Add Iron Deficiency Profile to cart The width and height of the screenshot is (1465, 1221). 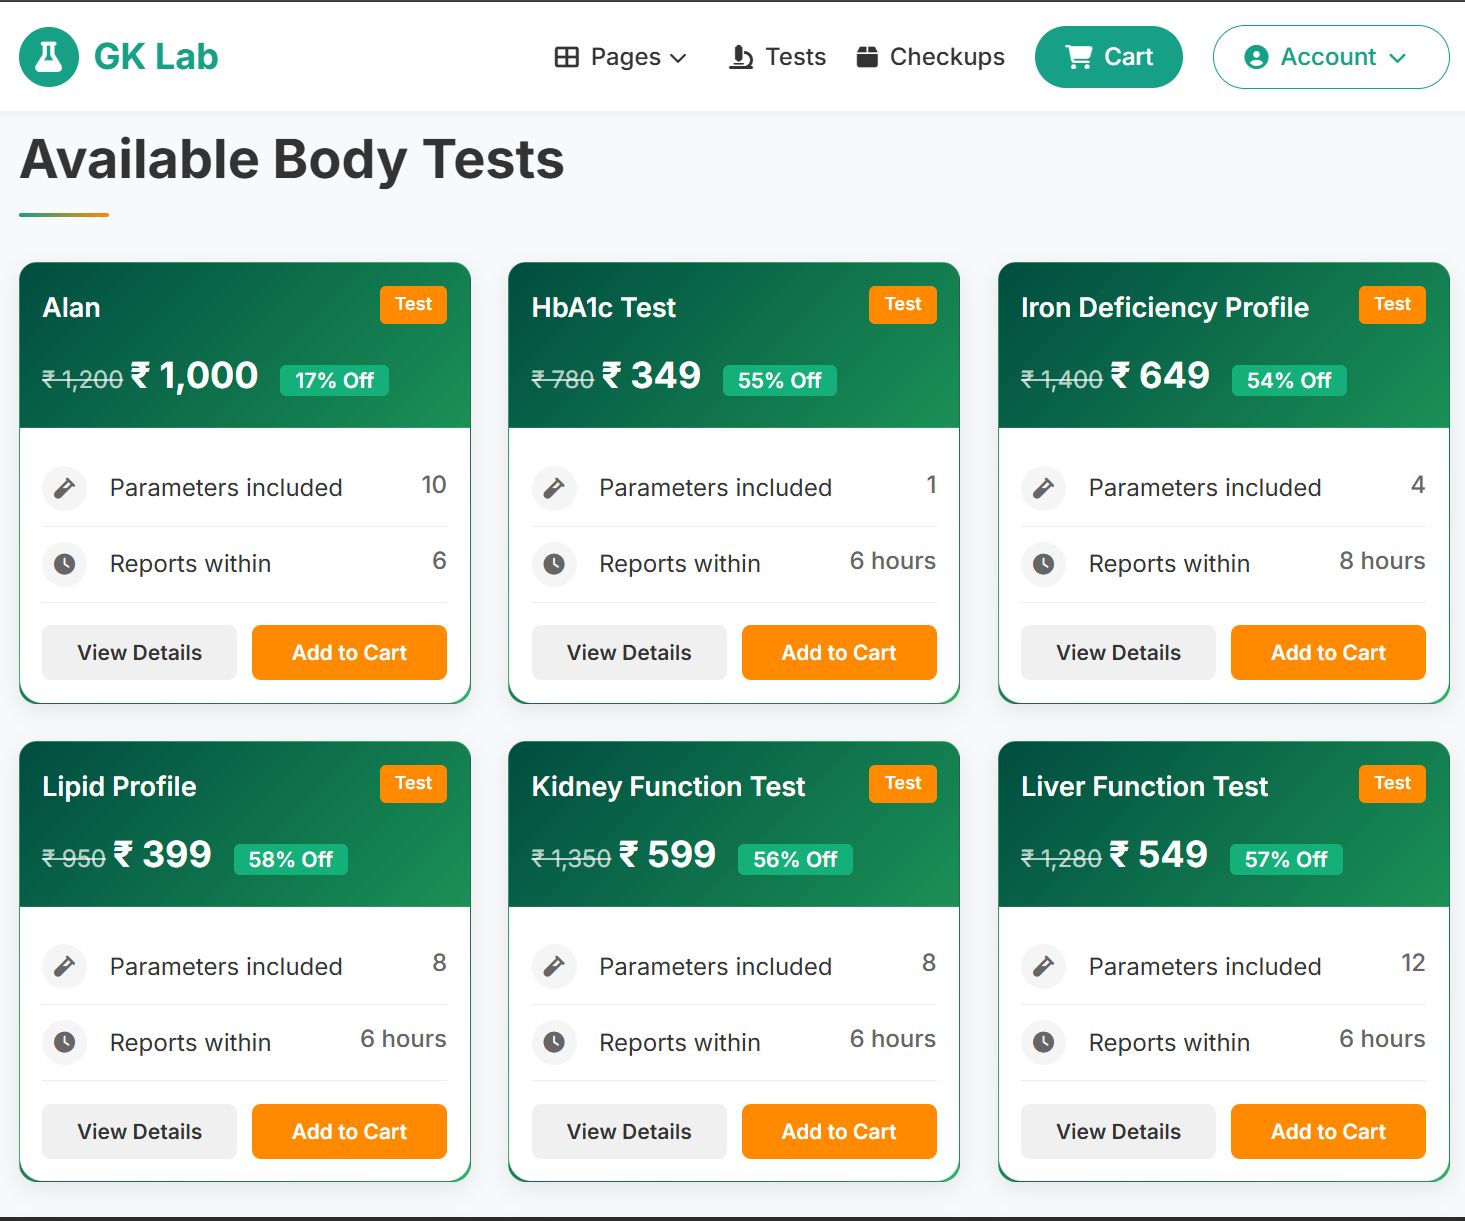[x=1327, y=652]
